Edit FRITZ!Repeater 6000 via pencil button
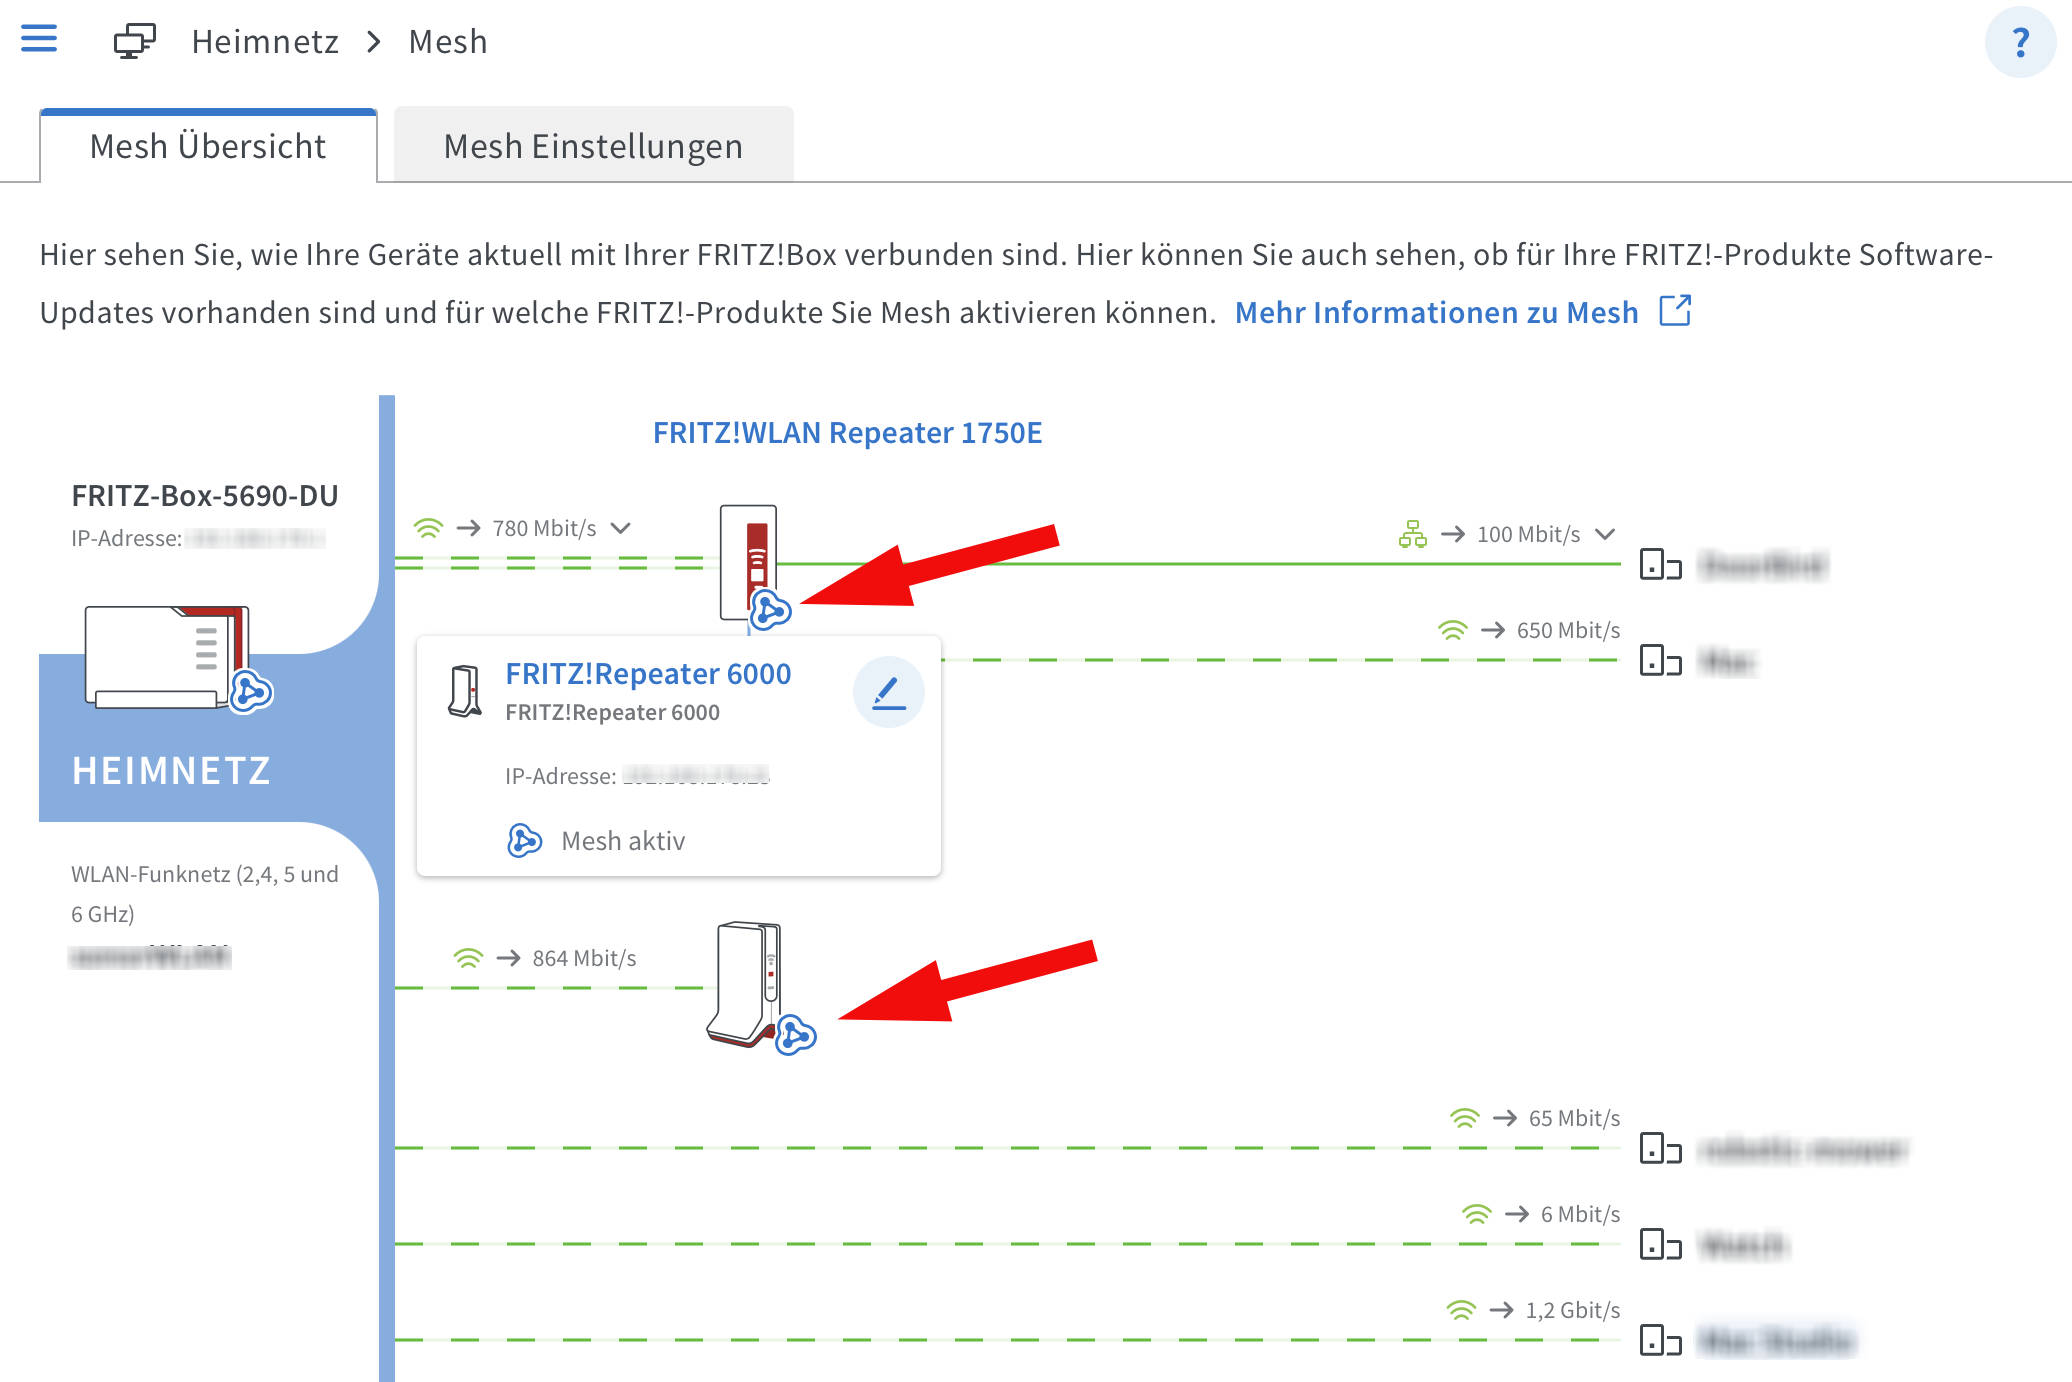Viewport: 2072px width, 1382px height. pos(888,692)
